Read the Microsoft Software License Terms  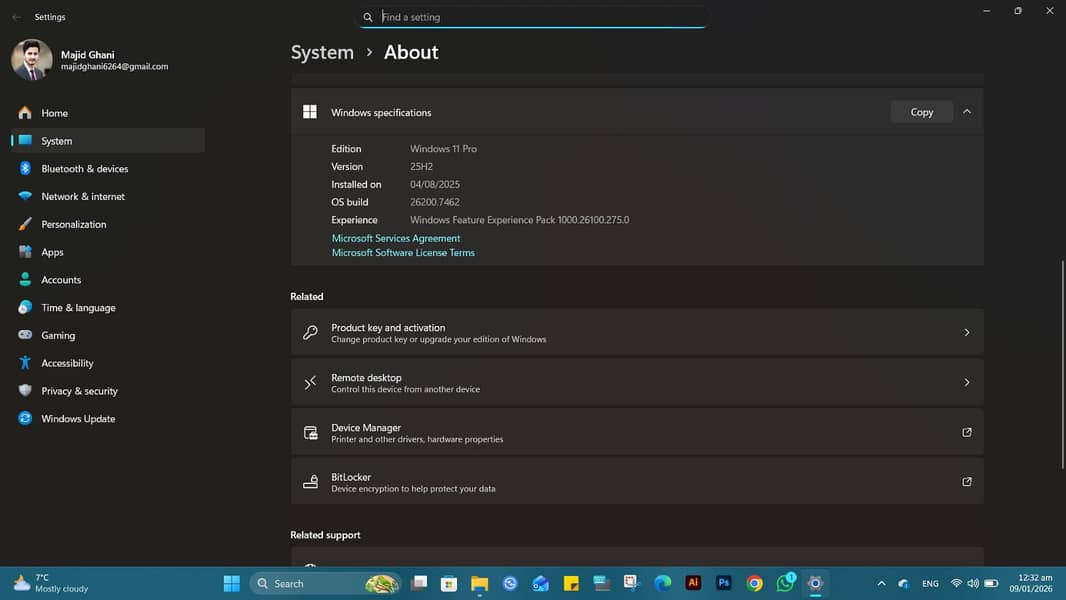point(403,253)
